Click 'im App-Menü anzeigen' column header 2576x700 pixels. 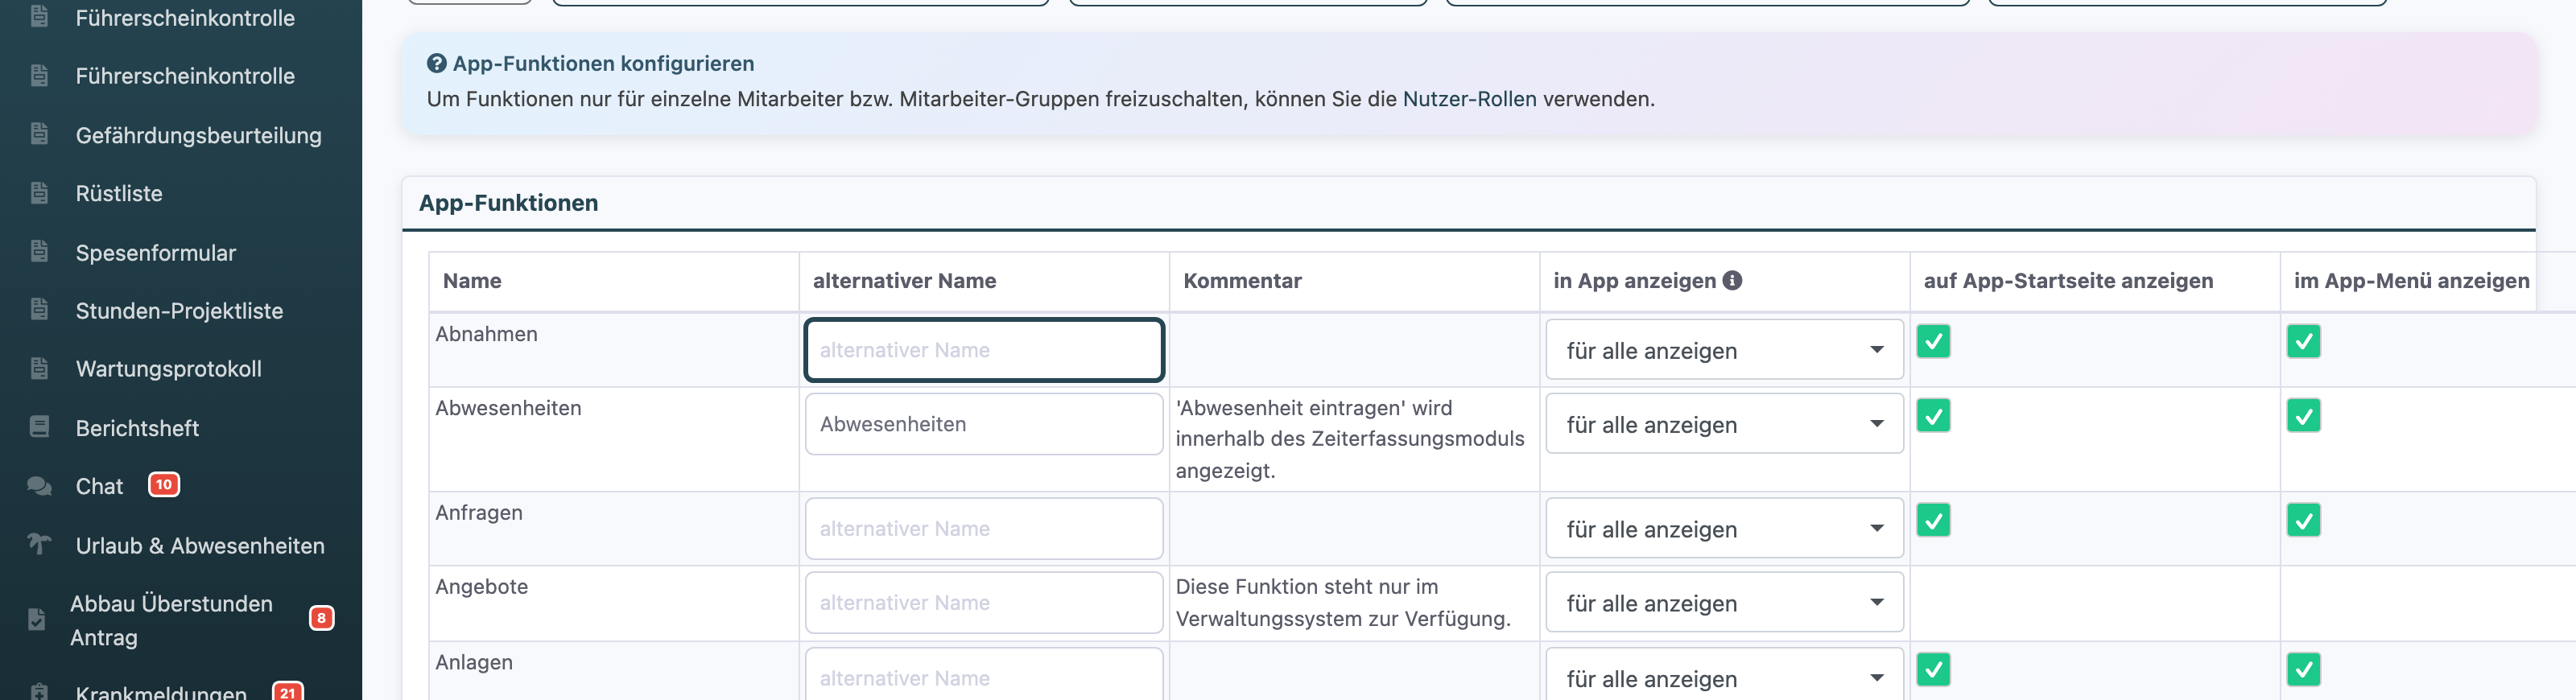2411,281
